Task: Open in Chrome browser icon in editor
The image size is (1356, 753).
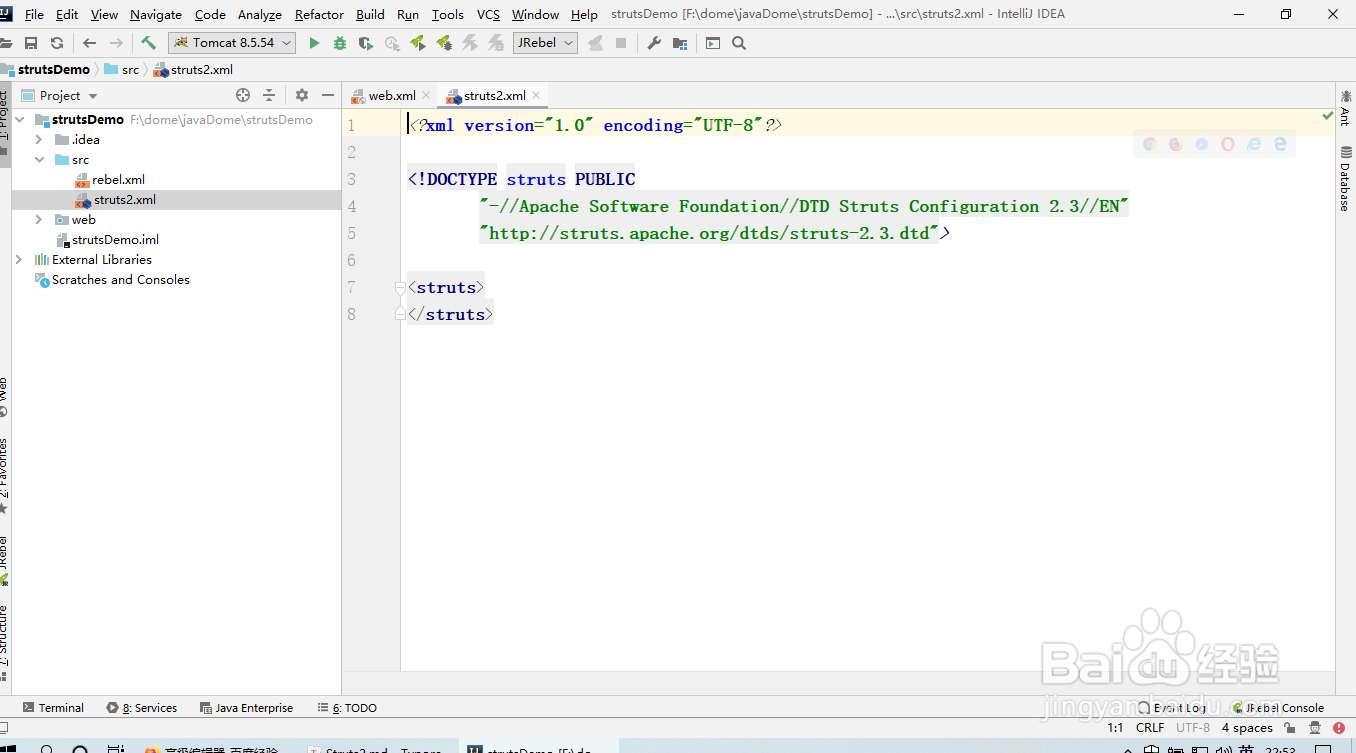Action: (x=1150, y=144)
